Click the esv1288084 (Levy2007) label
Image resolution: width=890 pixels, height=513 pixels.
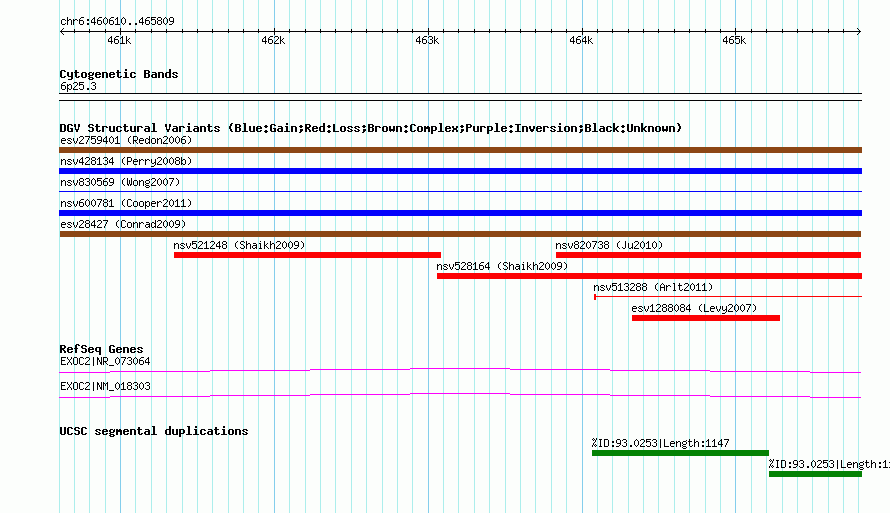coord(694,308)
